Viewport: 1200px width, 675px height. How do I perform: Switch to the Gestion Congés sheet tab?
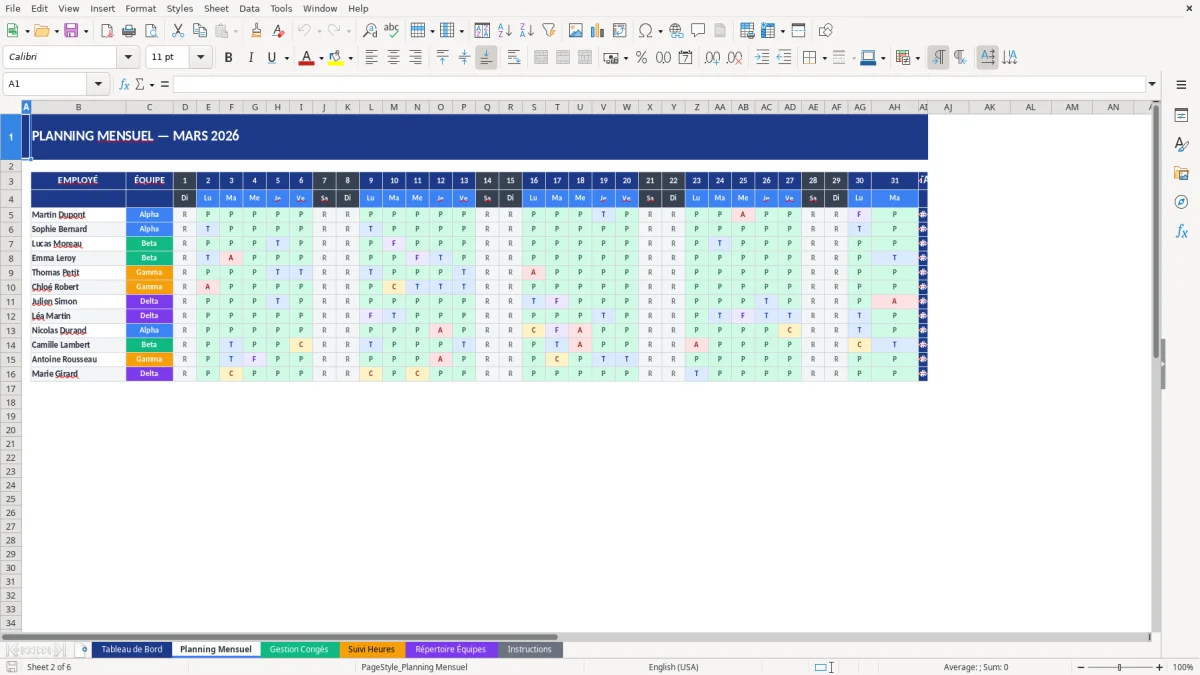(300, 649)
